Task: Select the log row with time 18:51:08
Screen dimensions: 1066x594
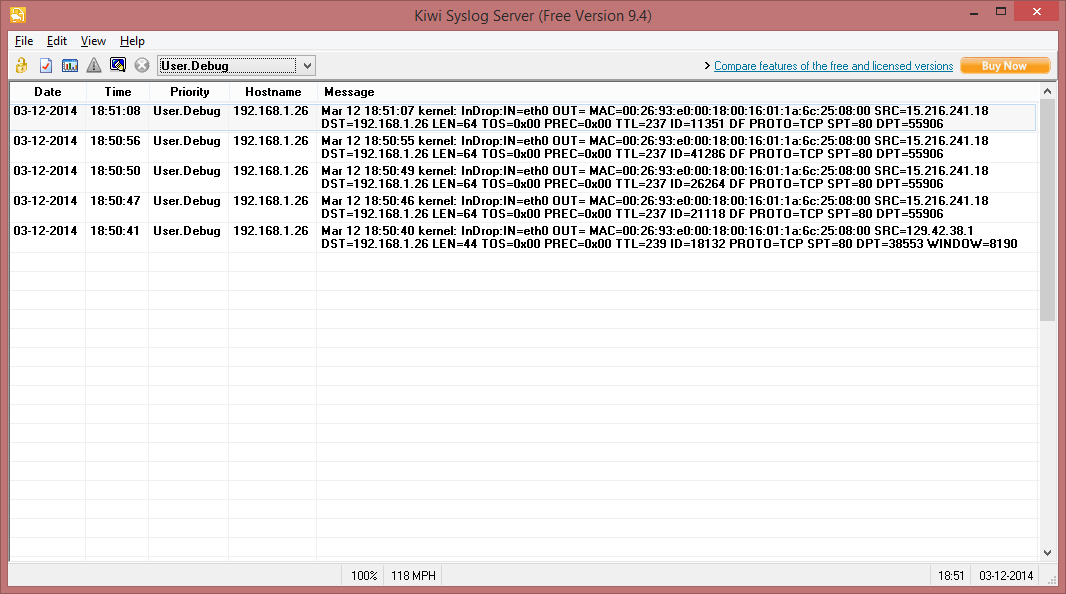Action: [523, 117]
